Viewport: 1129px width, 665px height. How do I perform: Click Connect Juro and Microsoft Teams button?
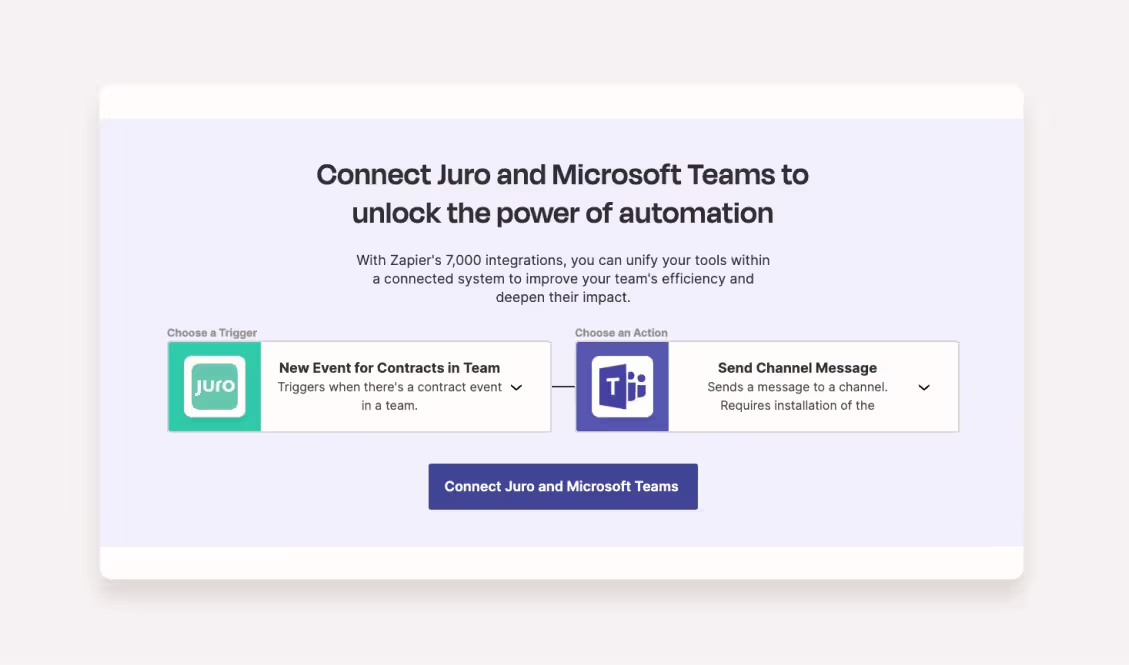pos(563,487)
